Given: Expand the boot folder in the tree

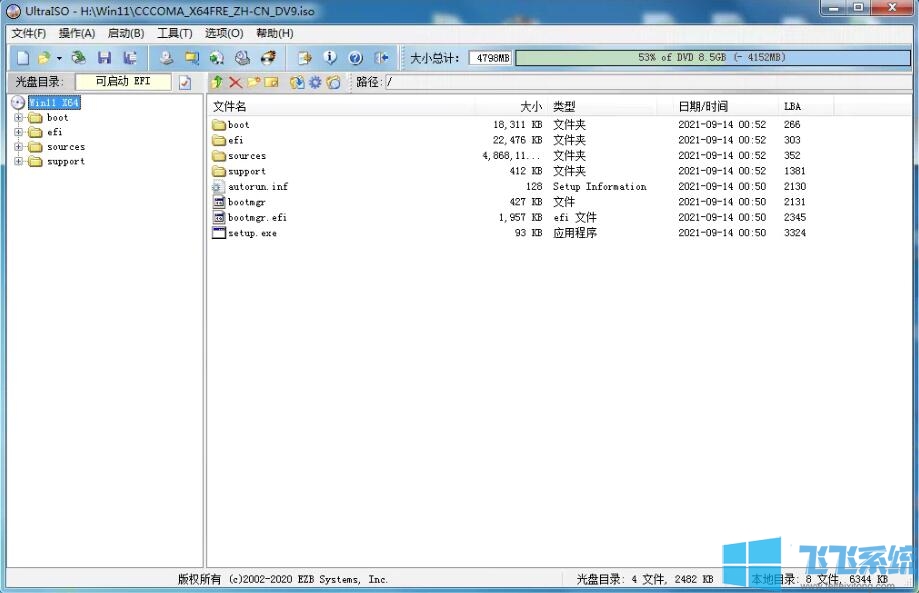Looking at the screenshot, I should (x=18, y=117).
